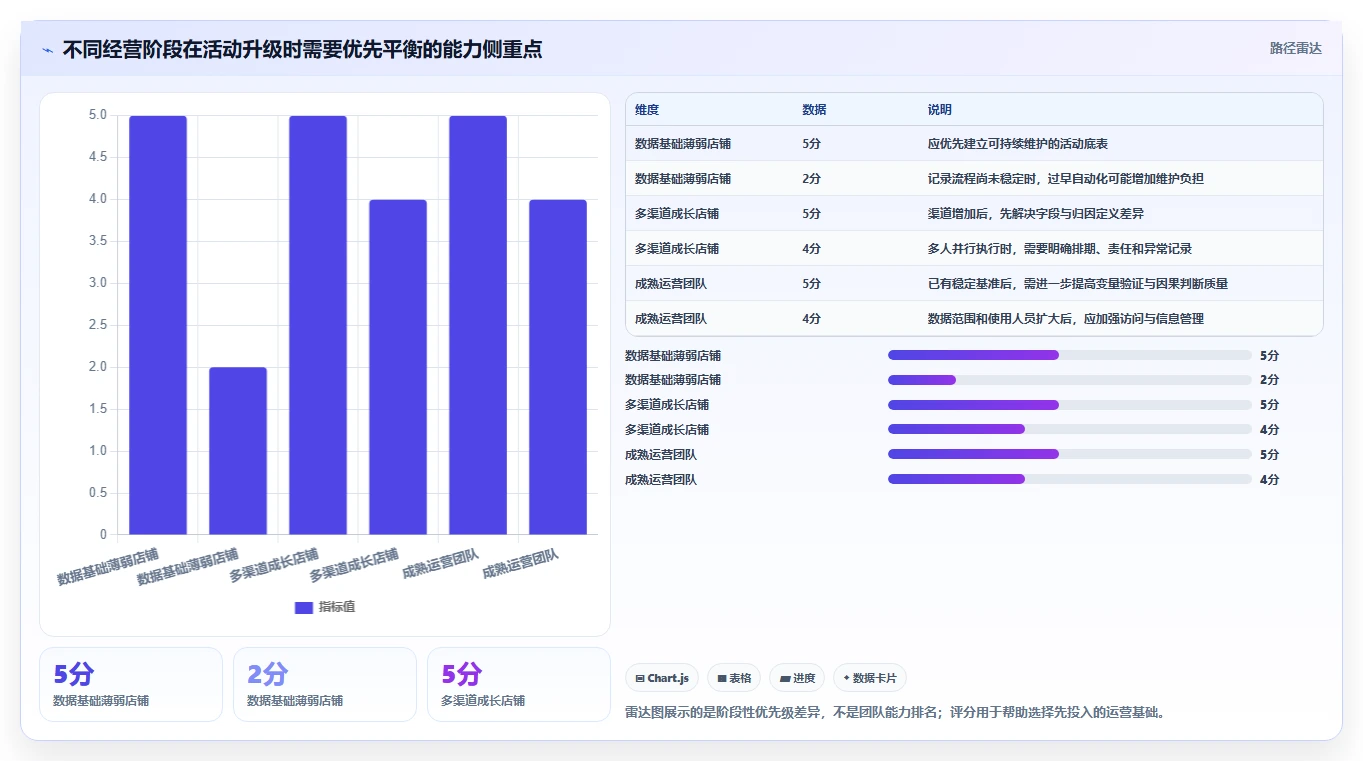Click the 多渠道成长店铺 chart bar reaching 4.0
The image size is (1363, 761).
click(x=398, y=367)
